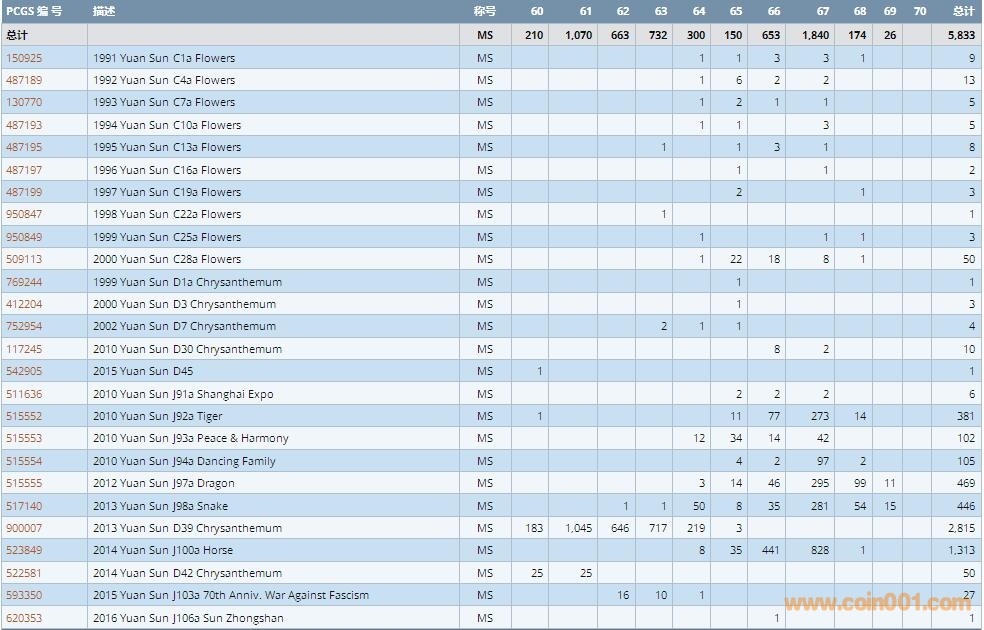
Task: Click the 称号 column header
Action: pos(485,11)
